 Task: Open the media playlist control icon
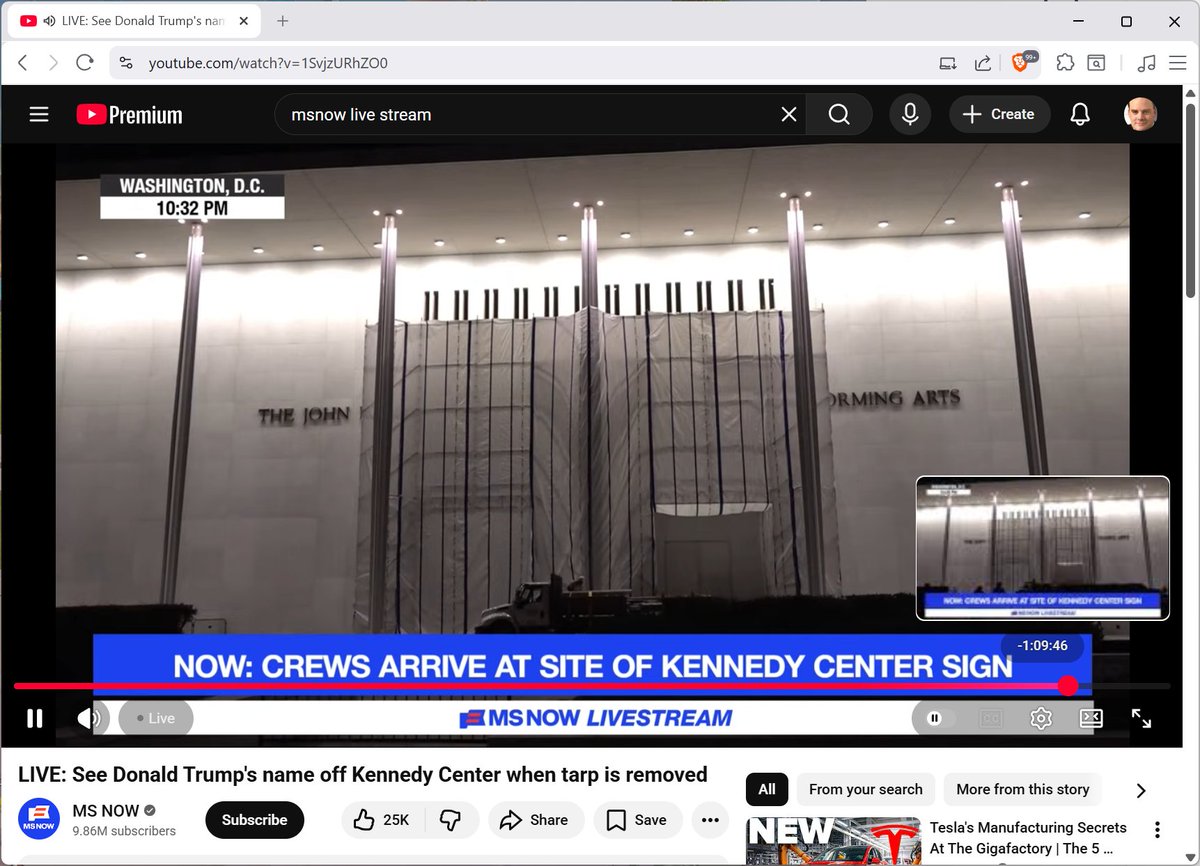point(1147,63)
